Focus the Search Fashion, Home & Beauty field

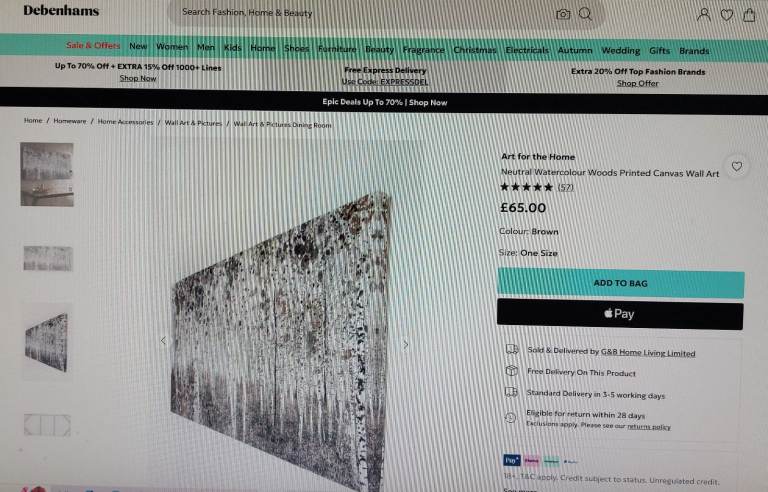[362, 13]
